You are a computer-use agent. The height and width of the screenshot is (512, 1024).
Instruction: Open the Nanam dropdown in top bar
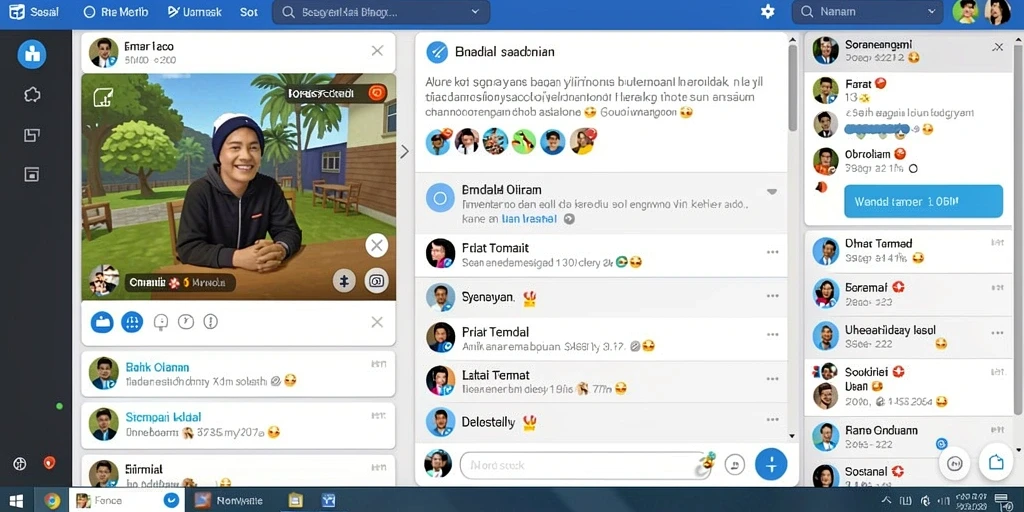(867, 12)
